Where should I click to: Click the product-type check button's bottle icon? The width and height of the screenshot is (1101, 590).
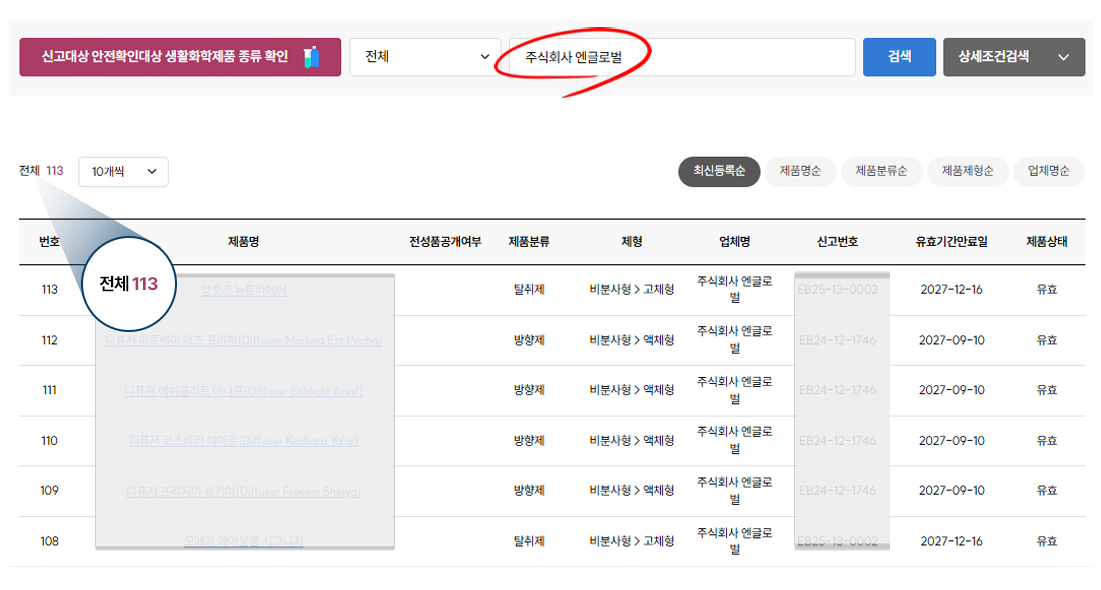311,57
